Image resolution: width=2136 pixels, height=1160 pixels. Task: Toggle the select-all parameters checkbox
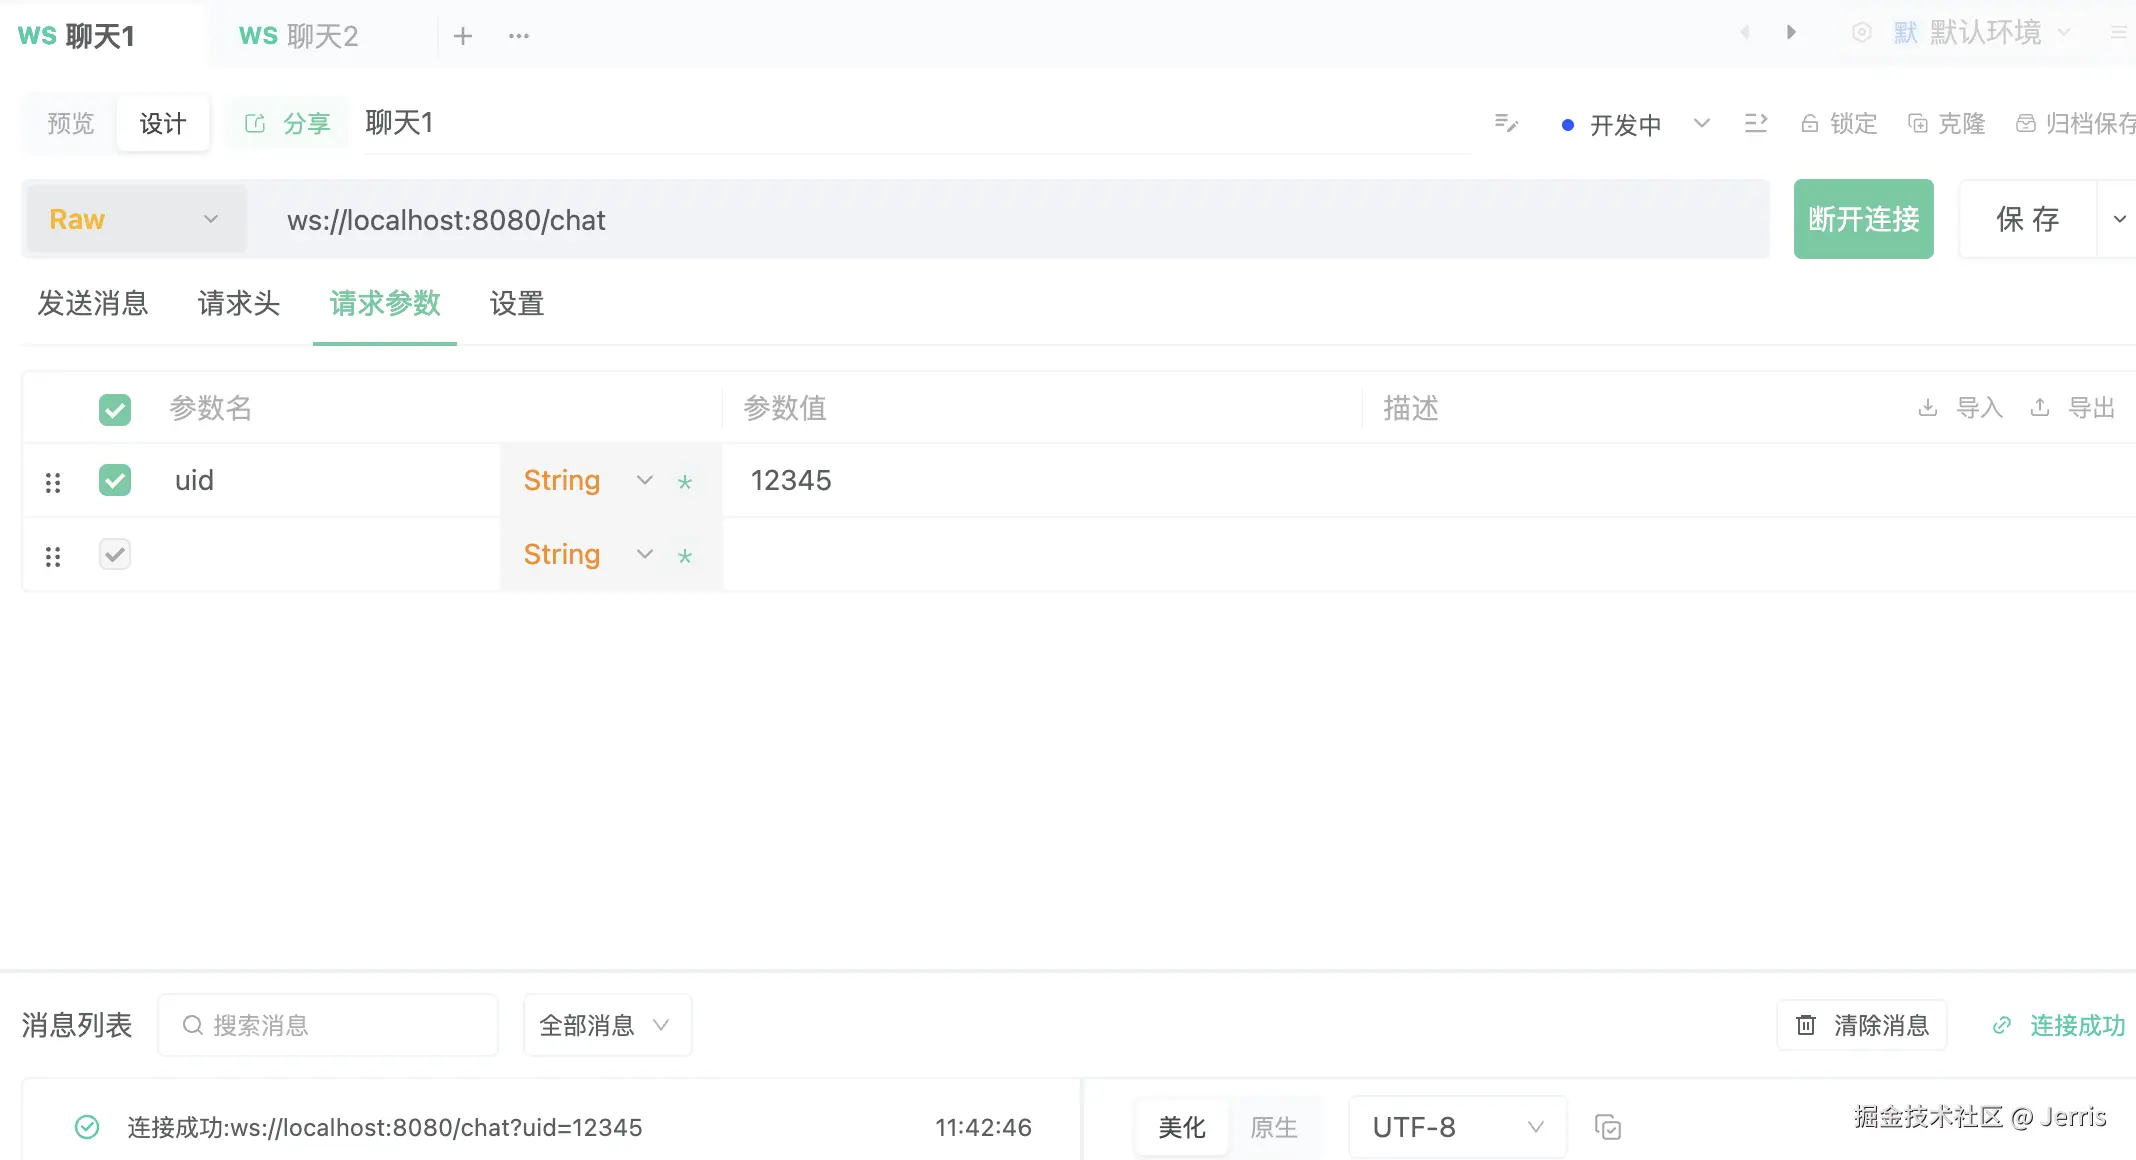(115, 409)
